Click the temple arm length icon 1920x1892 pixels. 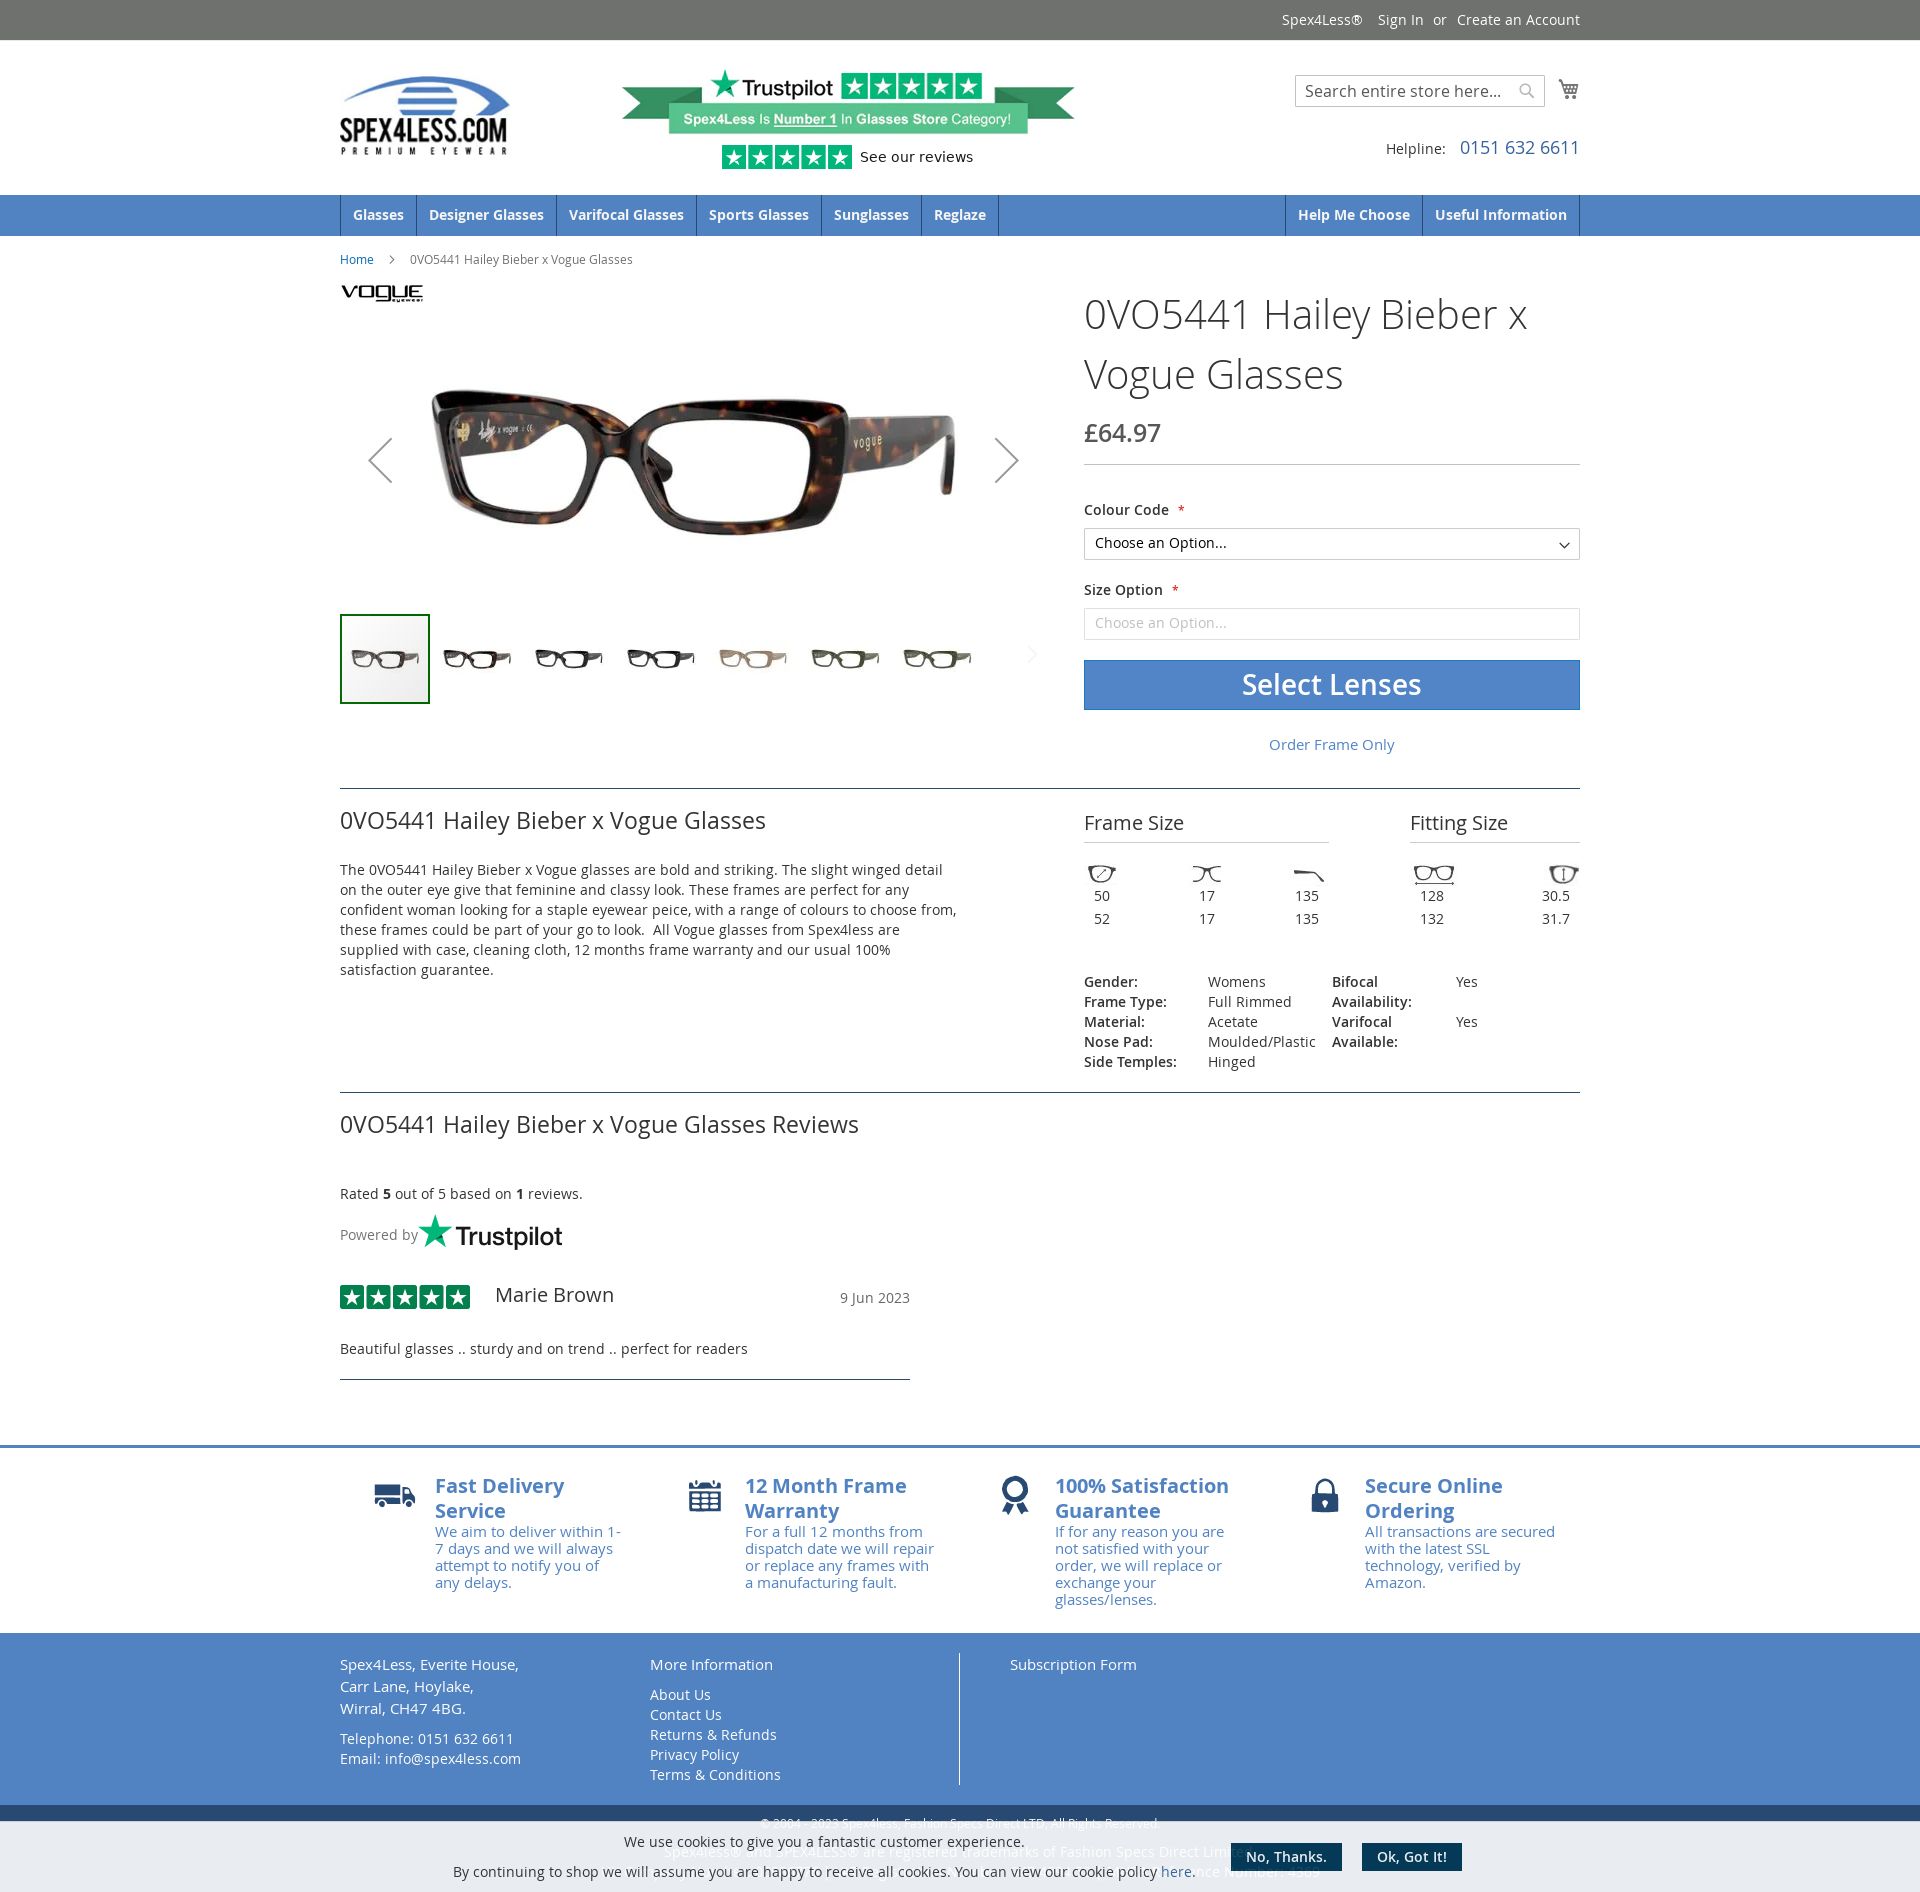1308,874
